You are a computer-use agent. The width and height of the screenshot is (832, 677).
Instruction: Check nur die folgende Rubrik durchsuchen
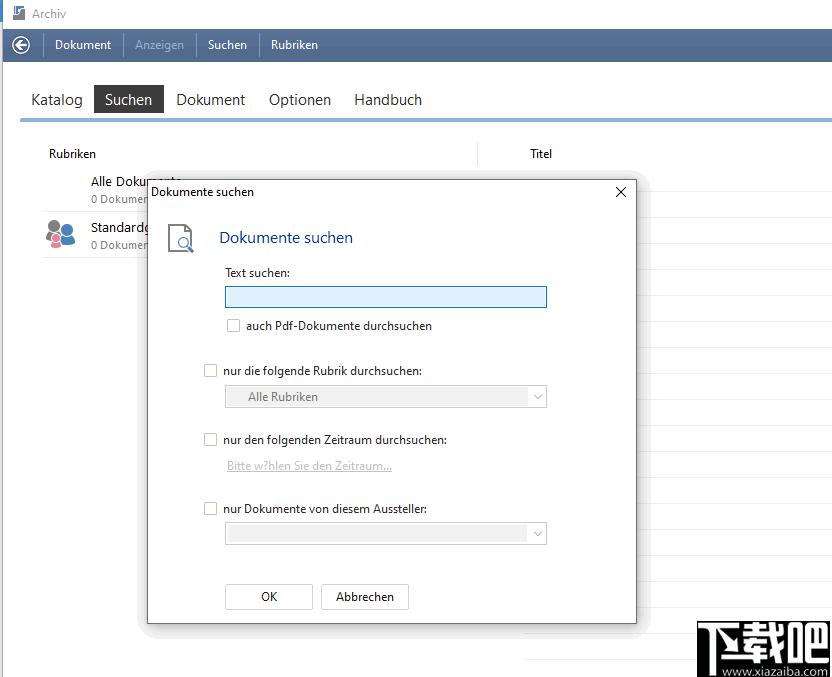(x=211, y=370)
